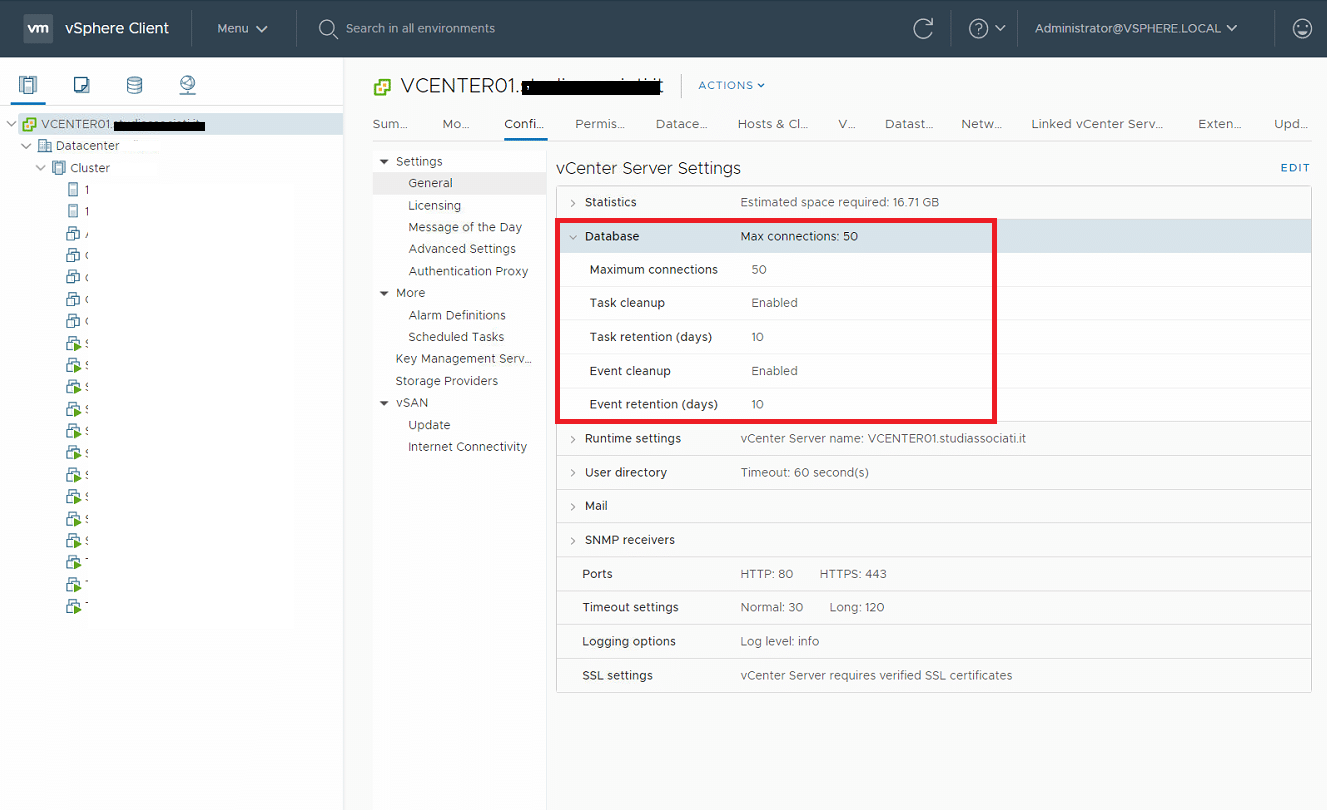1327x810 pixels.
Task: Expand the Runtime settings row
Action: tap(573, 439)
